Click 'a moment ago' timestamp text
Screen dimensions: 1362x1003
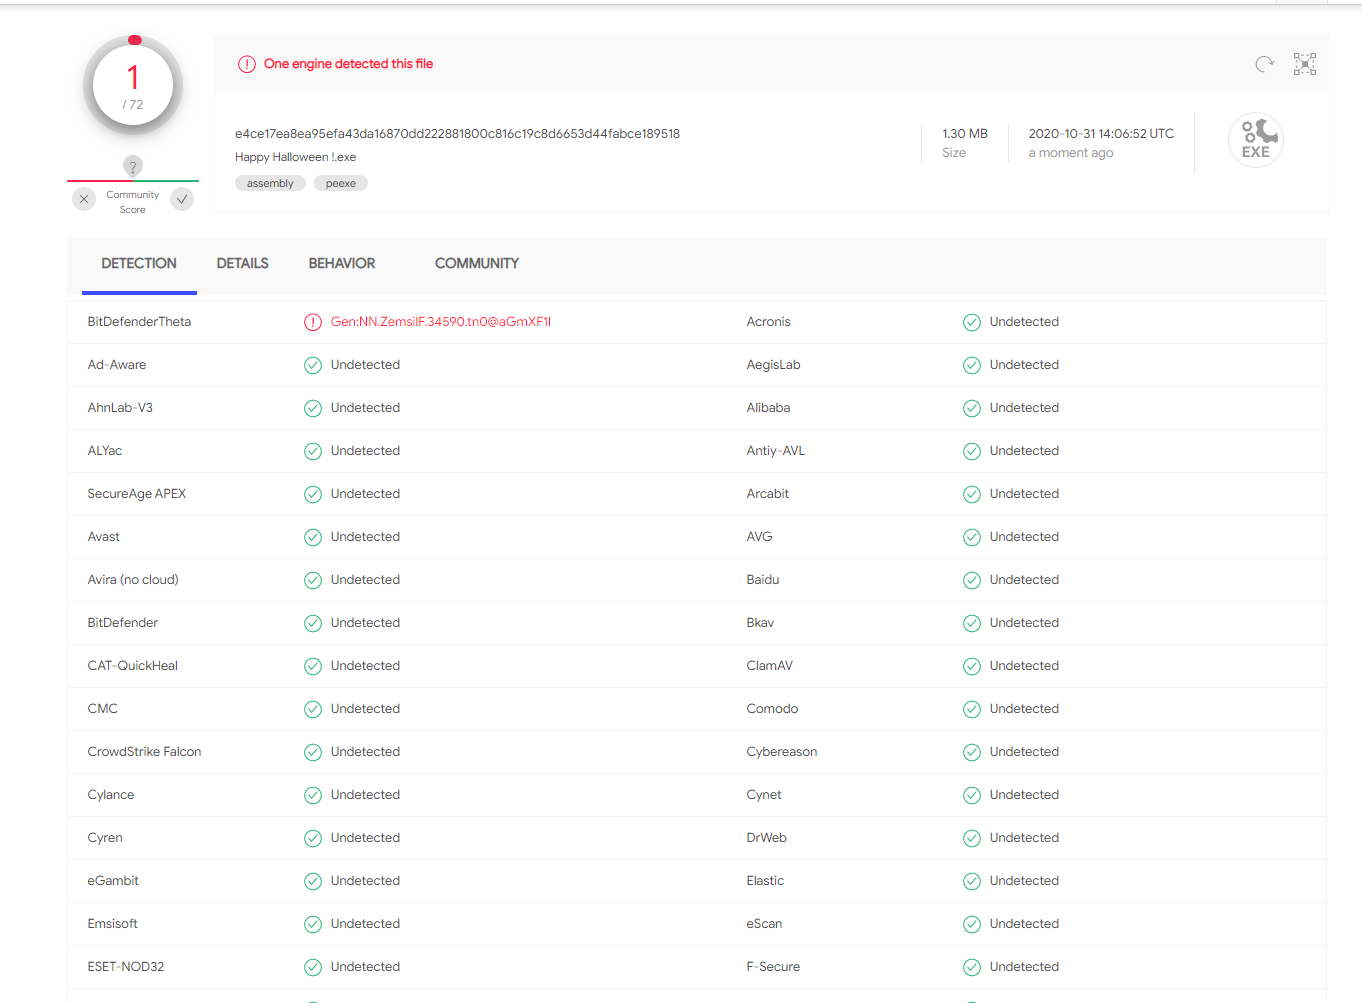pos(1071,153)
